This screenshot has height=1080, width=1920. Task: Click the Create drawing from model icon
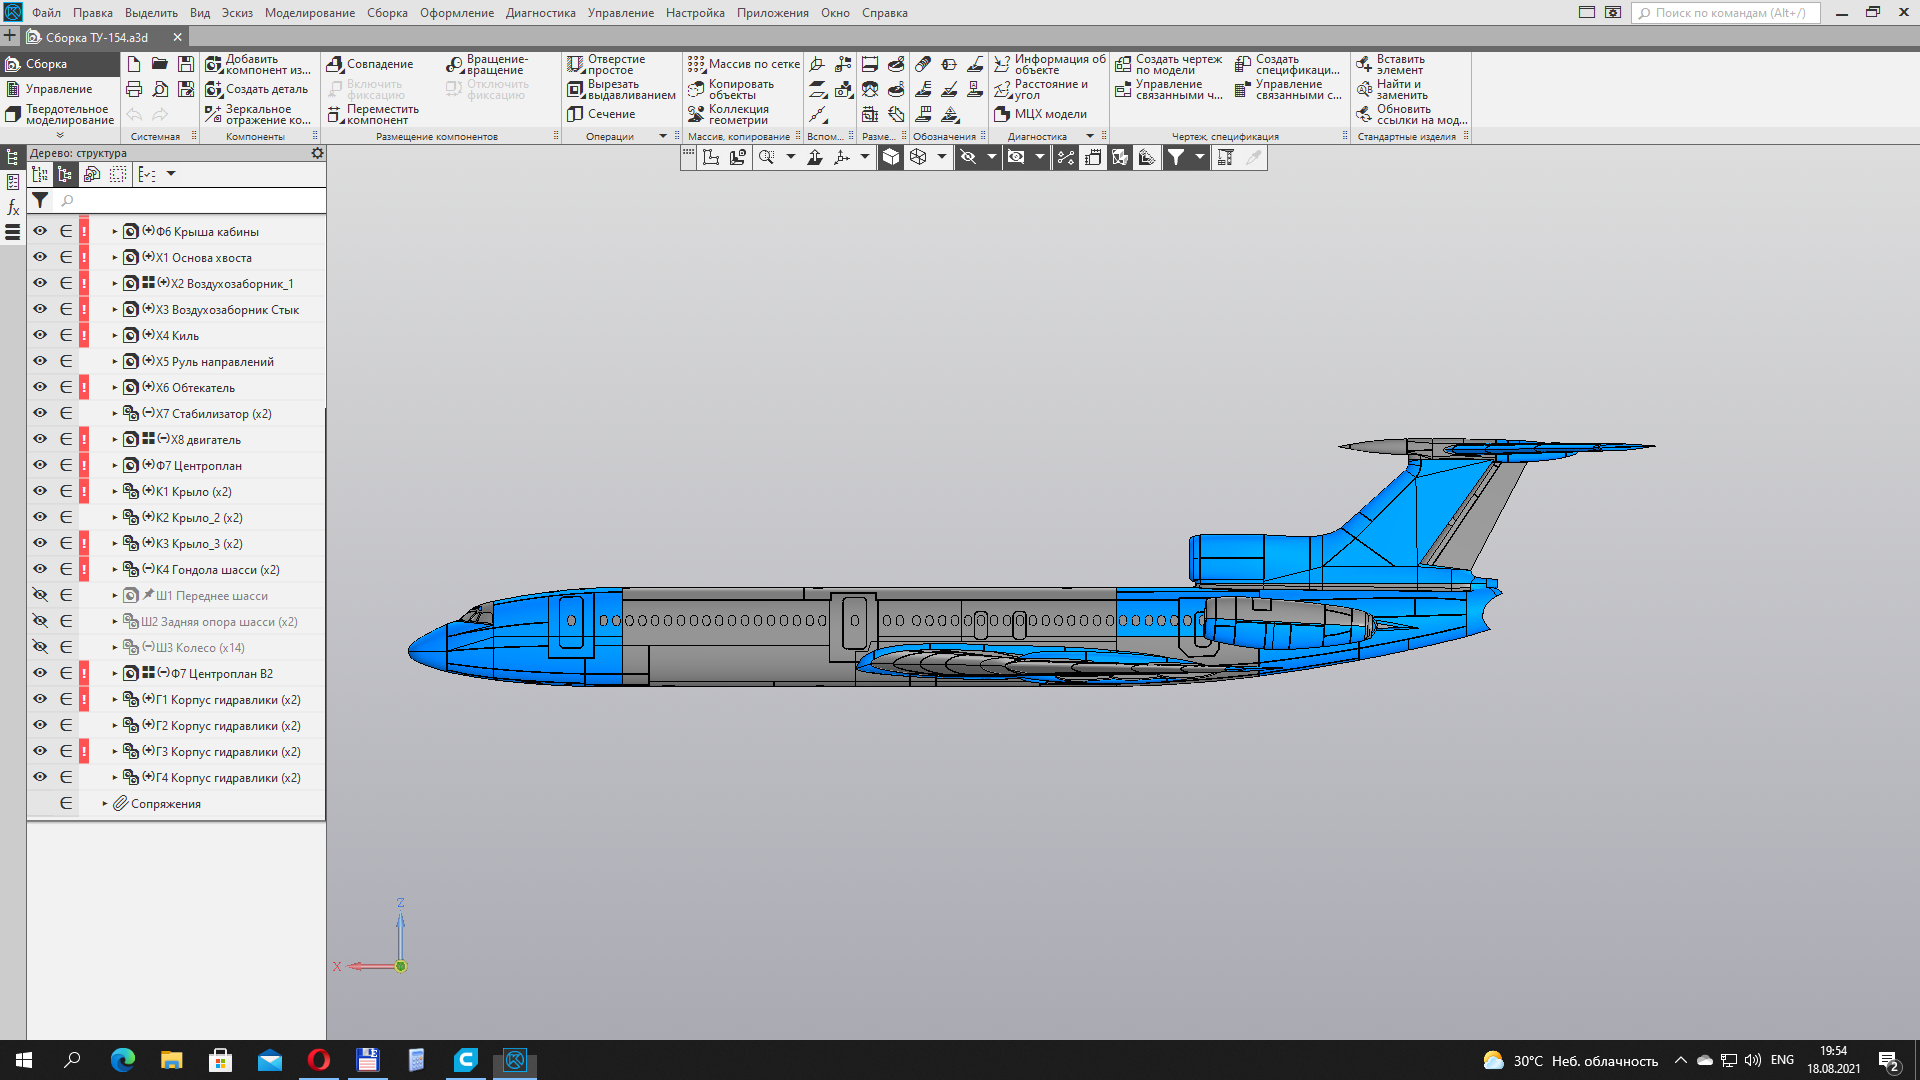pos(1123,64)
